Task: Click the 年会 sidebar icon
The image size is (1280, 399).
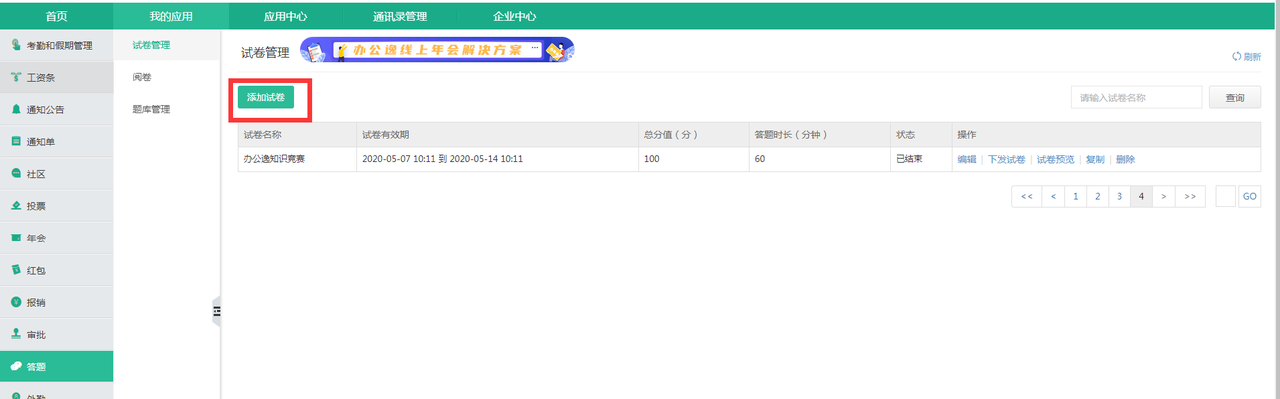Action: (16, 237)
